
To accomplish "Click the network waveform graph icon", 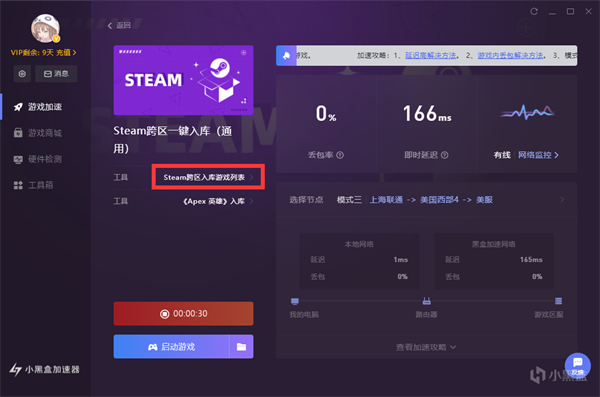I will click(527, 112).
